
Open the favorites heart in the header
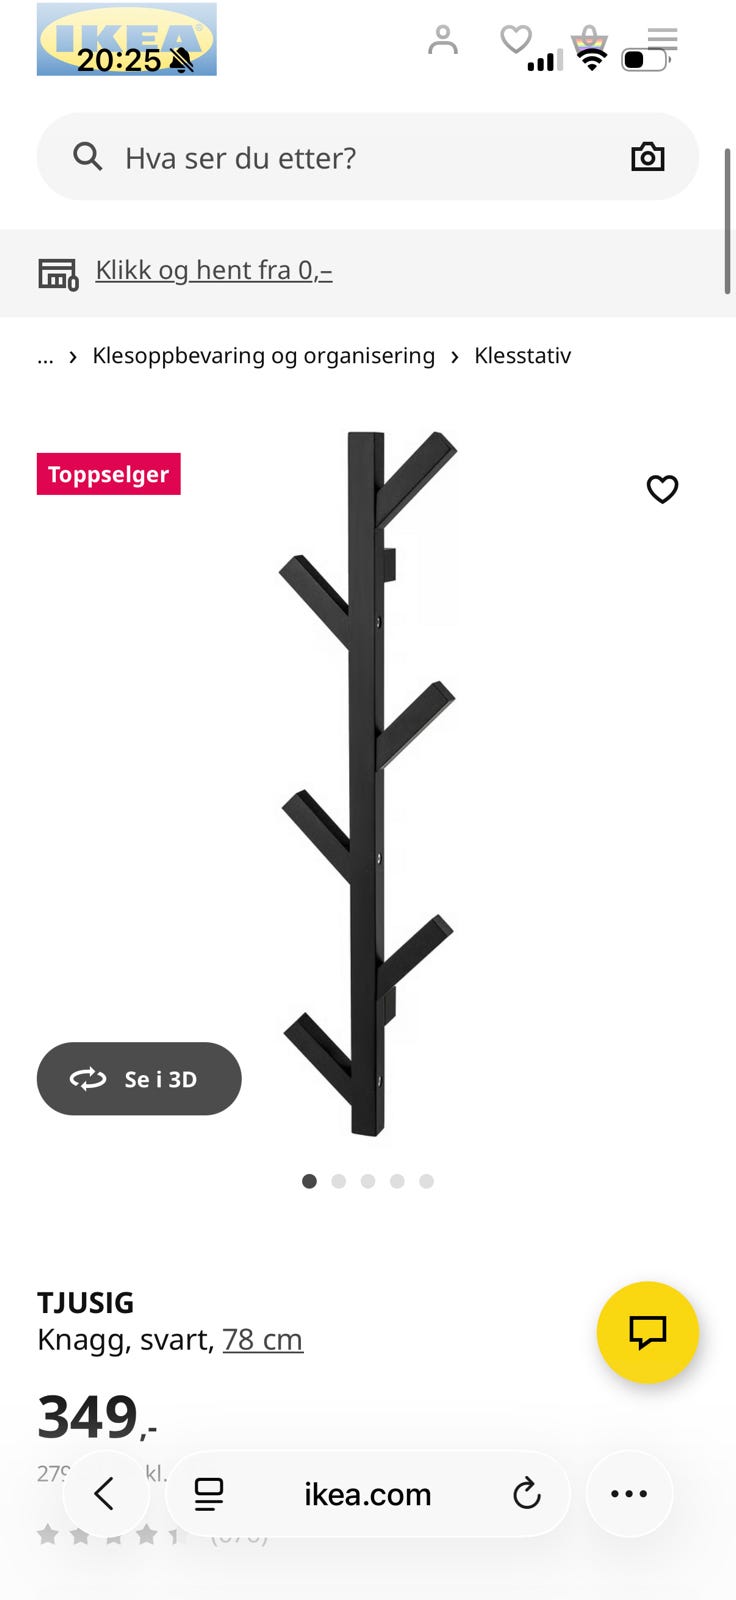[x=516, y=40]
